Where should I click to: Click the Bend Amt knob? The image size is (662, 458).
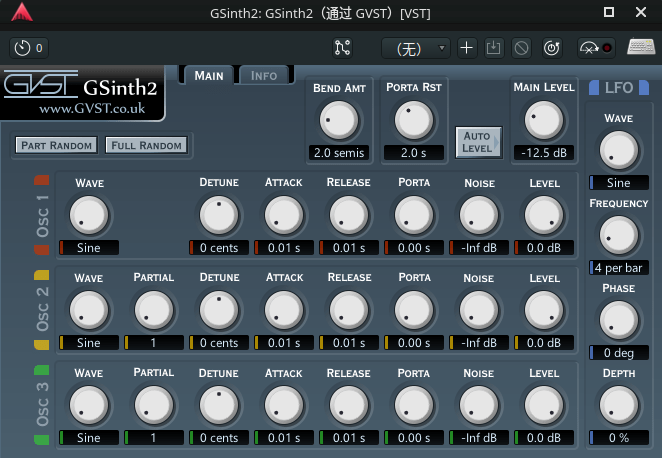pyautogui.click(x=339, y=120)
